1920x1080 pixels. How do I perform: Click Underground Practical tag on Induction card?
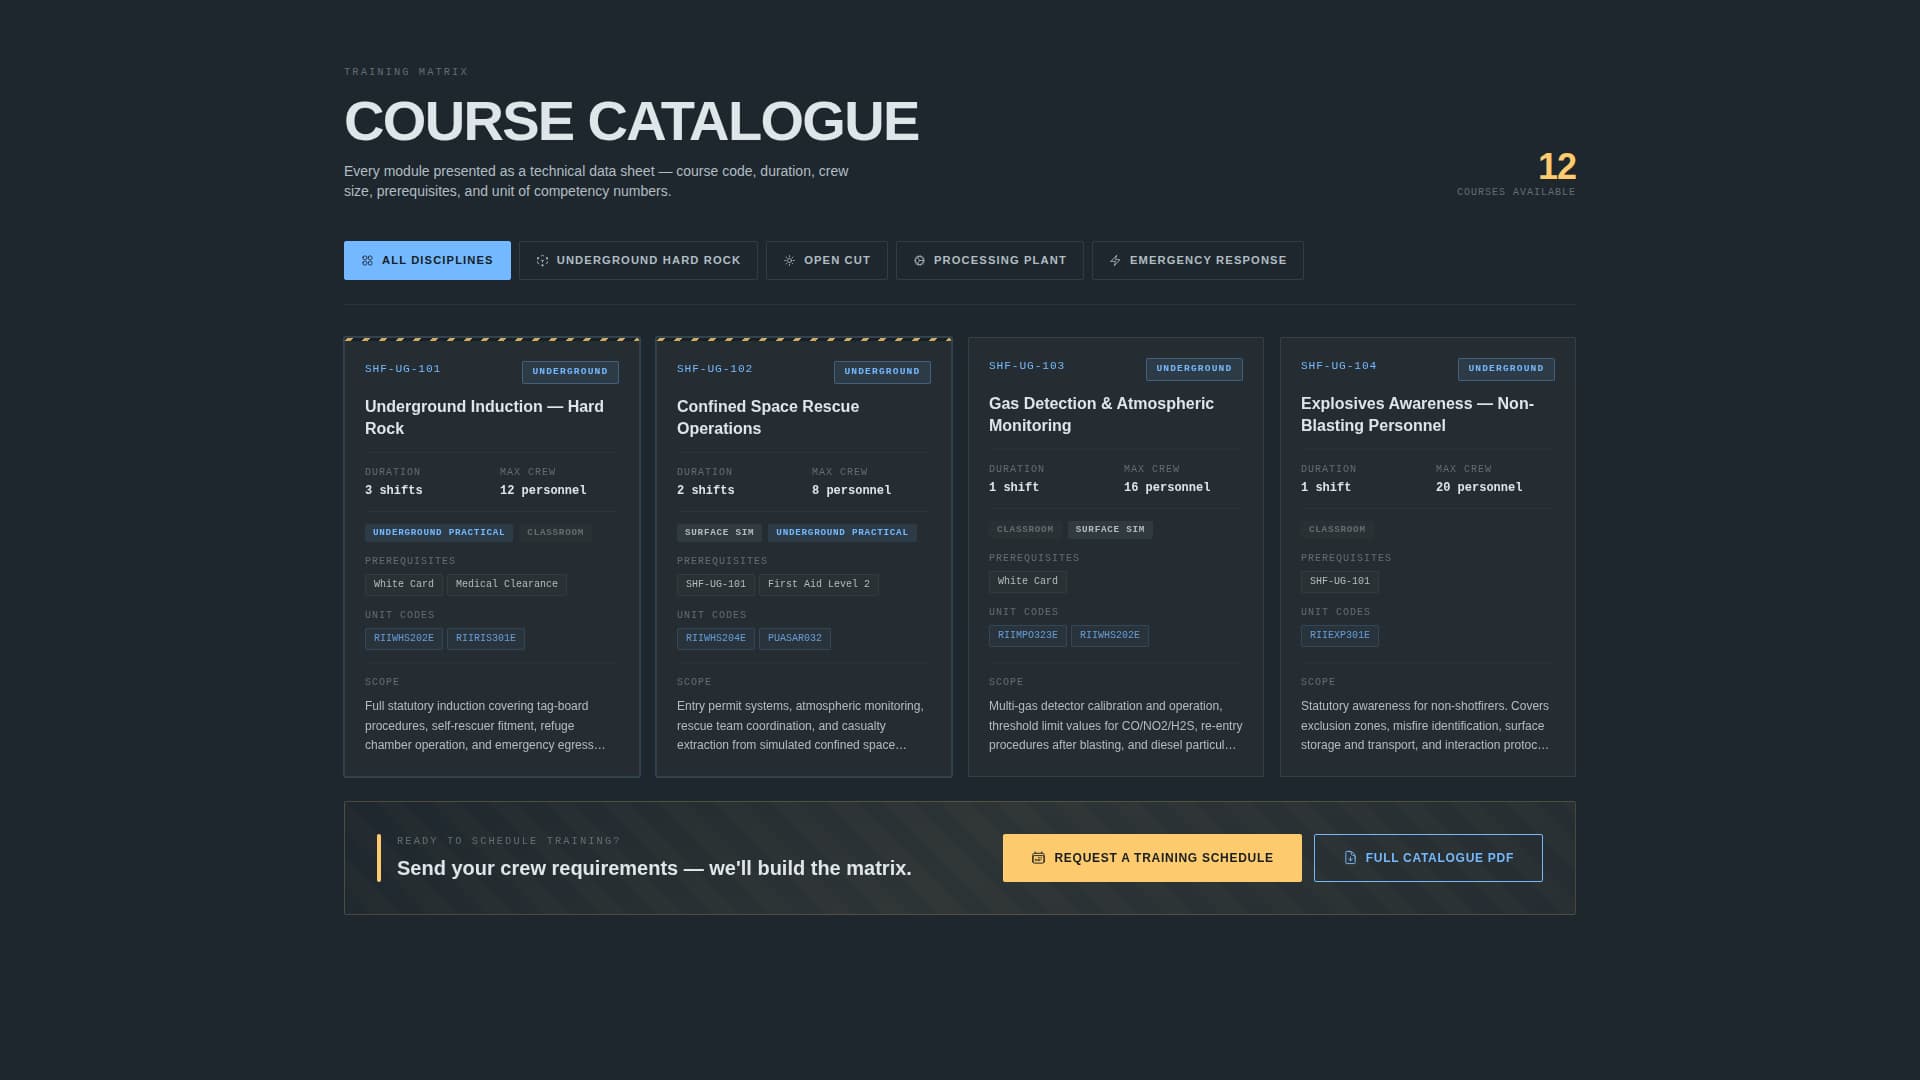(x=439, y=533)
